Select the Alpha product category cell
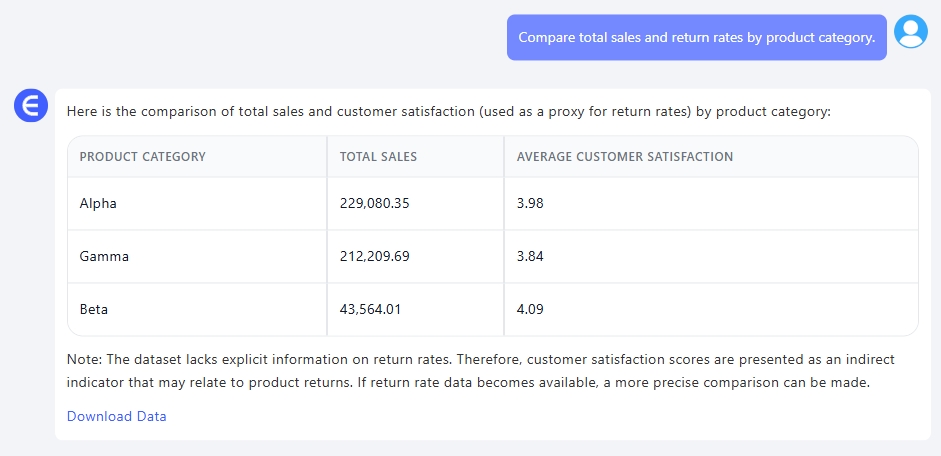941x456 pixels. pyautogui.click(x=98, y=203)
